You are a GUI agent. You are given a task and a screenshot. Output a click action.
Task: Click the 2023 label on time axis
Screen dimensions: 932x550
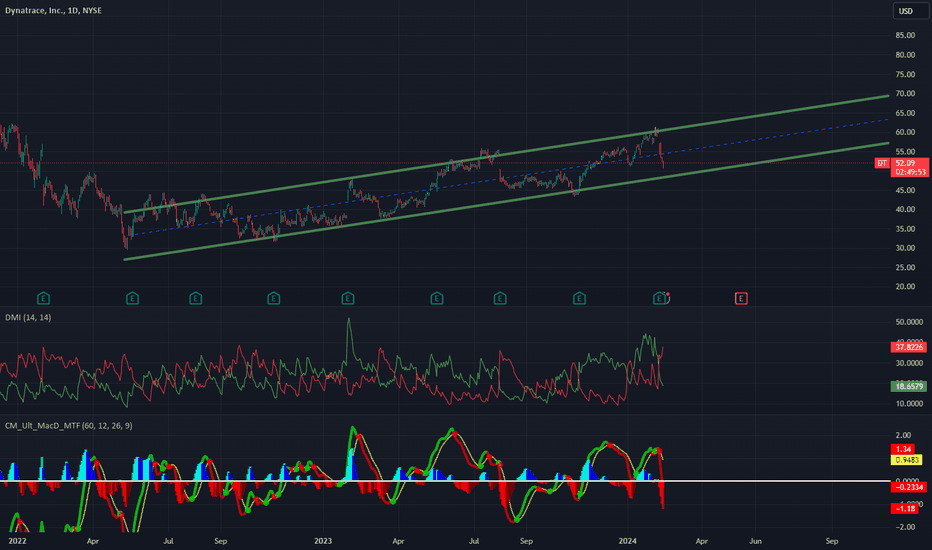click(x=323, y=541)
